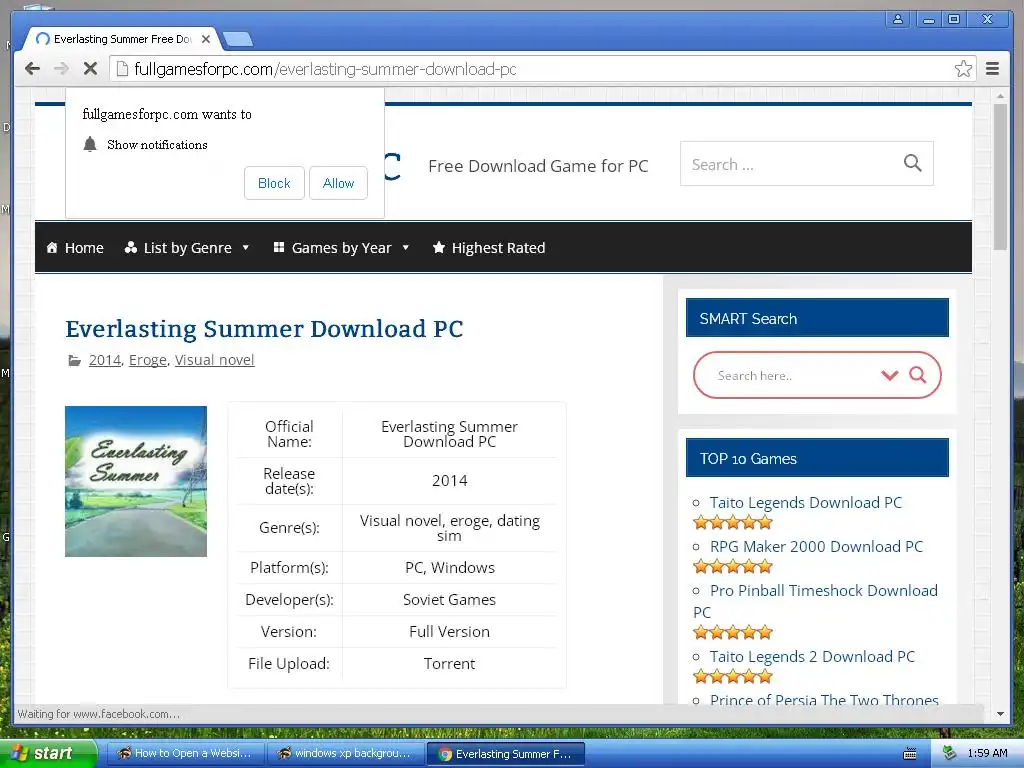Click the scrollbar up arrow
The width and height of the screenshot is (1024, 768).
(1000, 96)
